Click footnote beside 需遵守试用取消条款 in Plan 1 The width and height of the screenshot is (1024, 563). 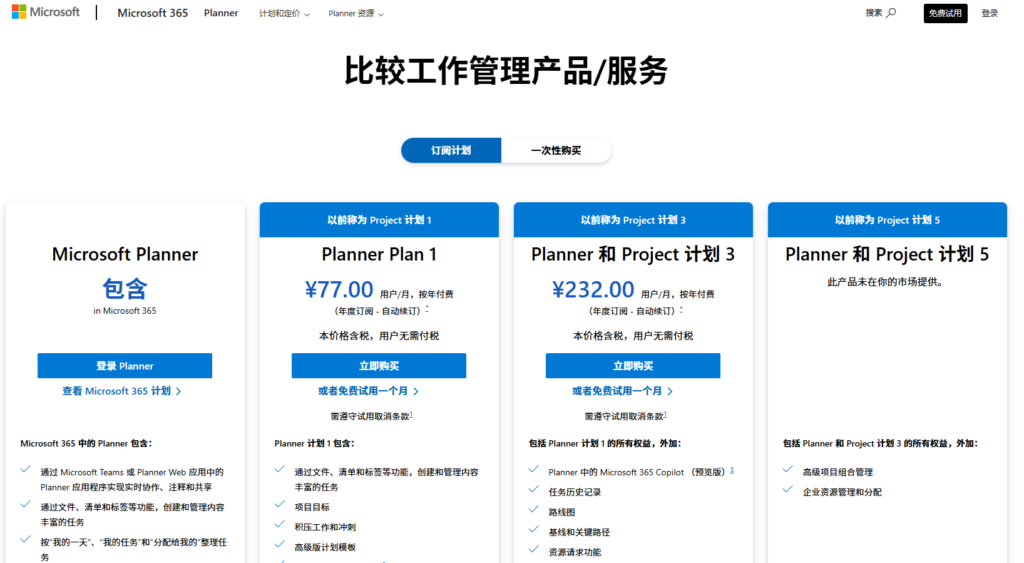coord(411,414)
